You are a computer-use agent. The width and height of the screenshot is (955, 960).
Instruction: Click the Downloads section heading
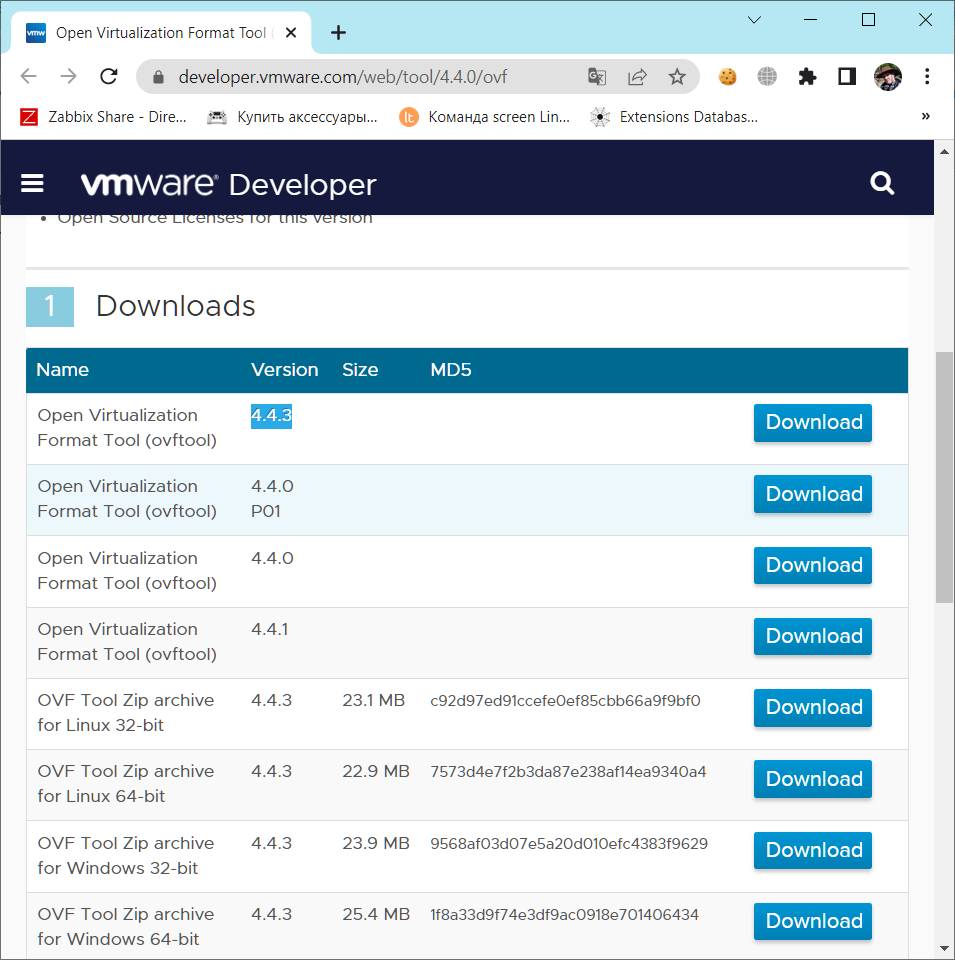pos(175,306)
